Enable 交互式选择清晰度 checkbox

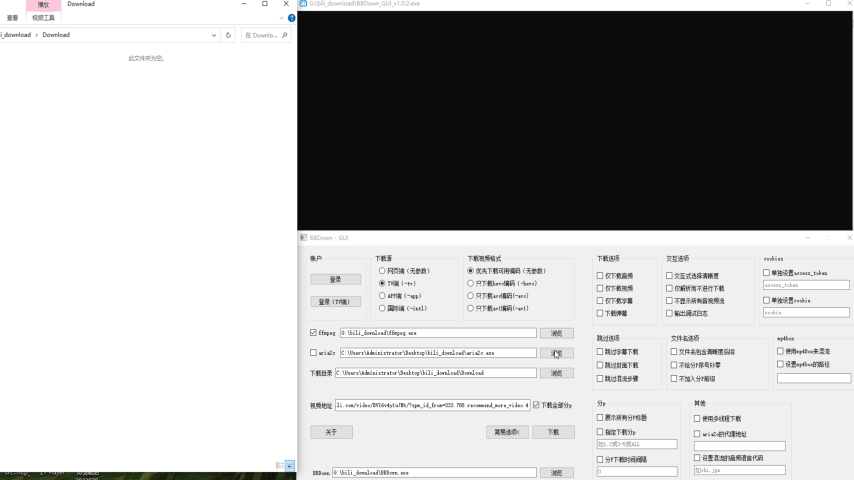pyautogui.click(x=669, y=276)
